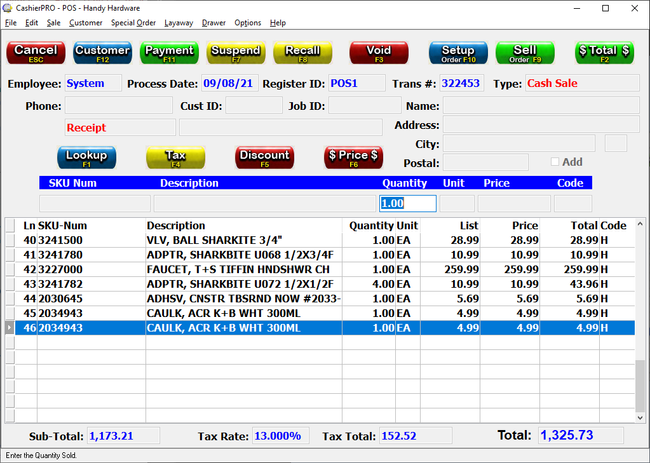This screenshot has height=463, width=650.
Task: Click the Trans # value 322453
Action: point(460,83)
